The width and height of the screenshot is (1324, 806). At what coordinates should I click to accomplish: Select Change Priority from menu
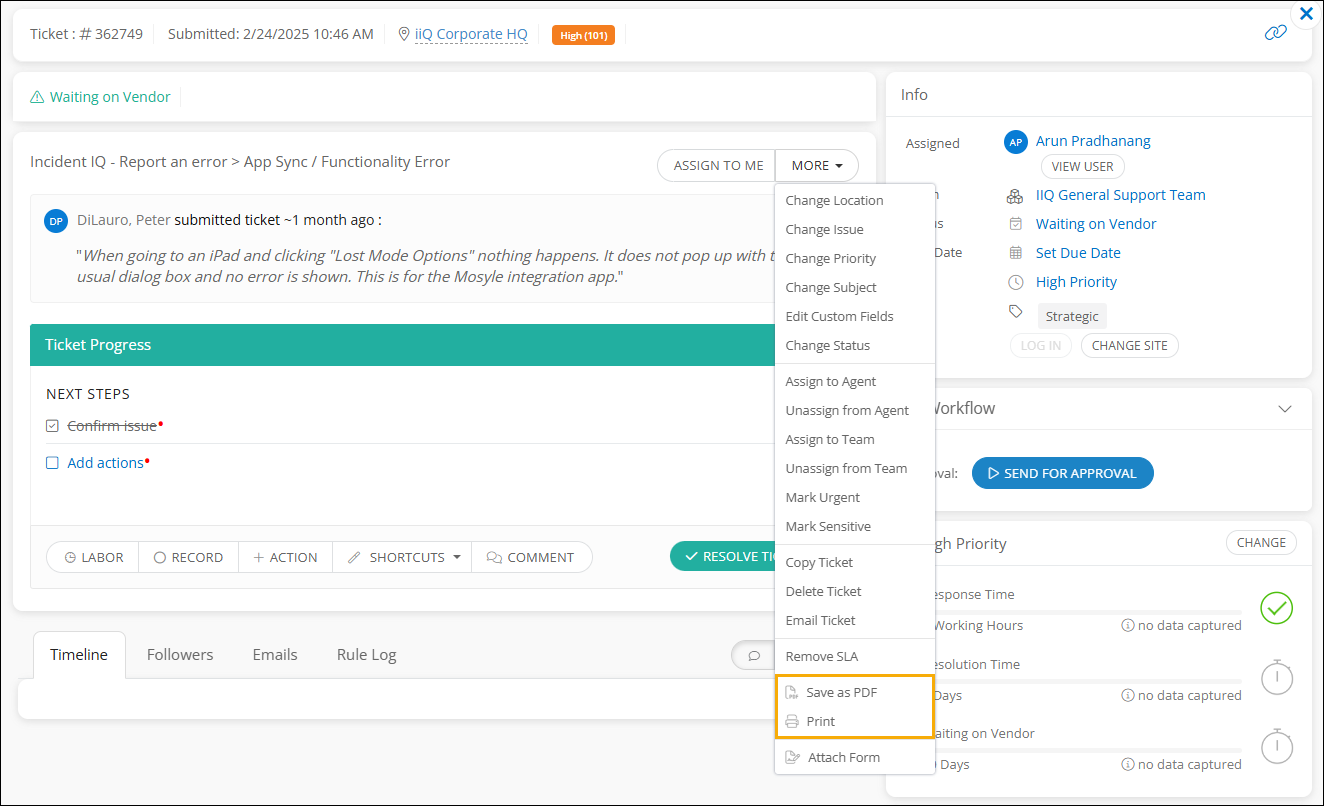tap(830, 258)
